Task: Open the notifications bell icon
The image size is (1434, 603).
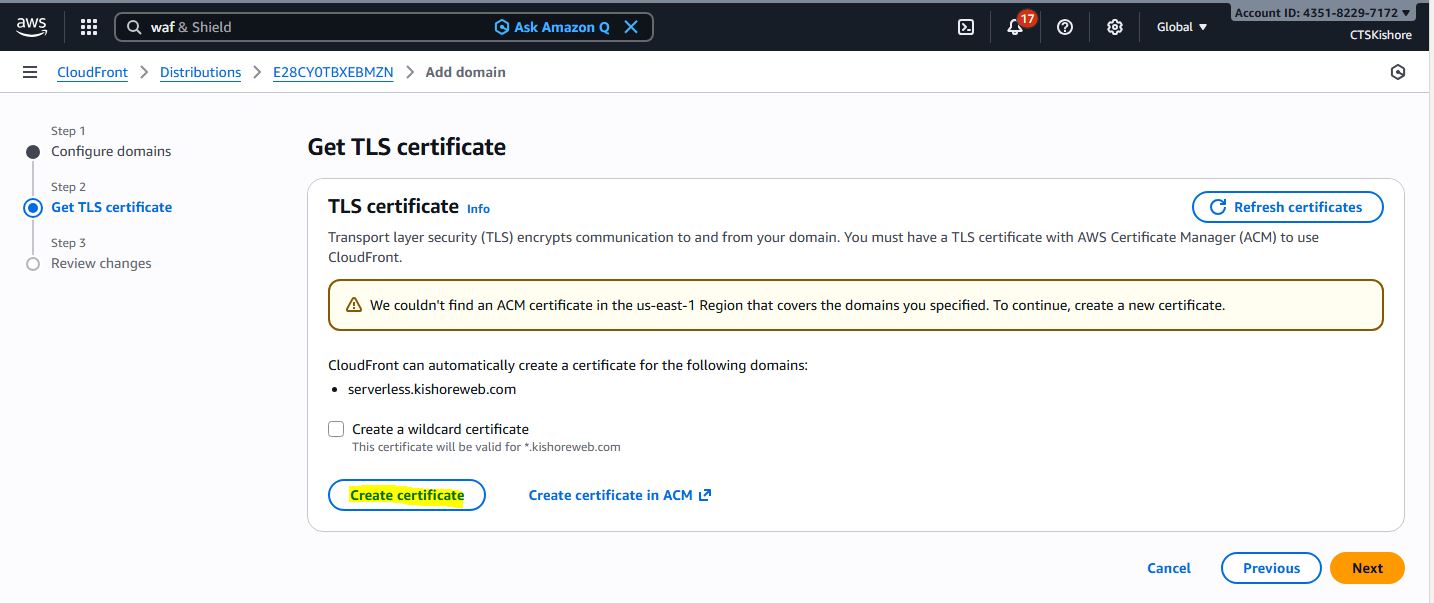Action: (x=1015, y=27)
